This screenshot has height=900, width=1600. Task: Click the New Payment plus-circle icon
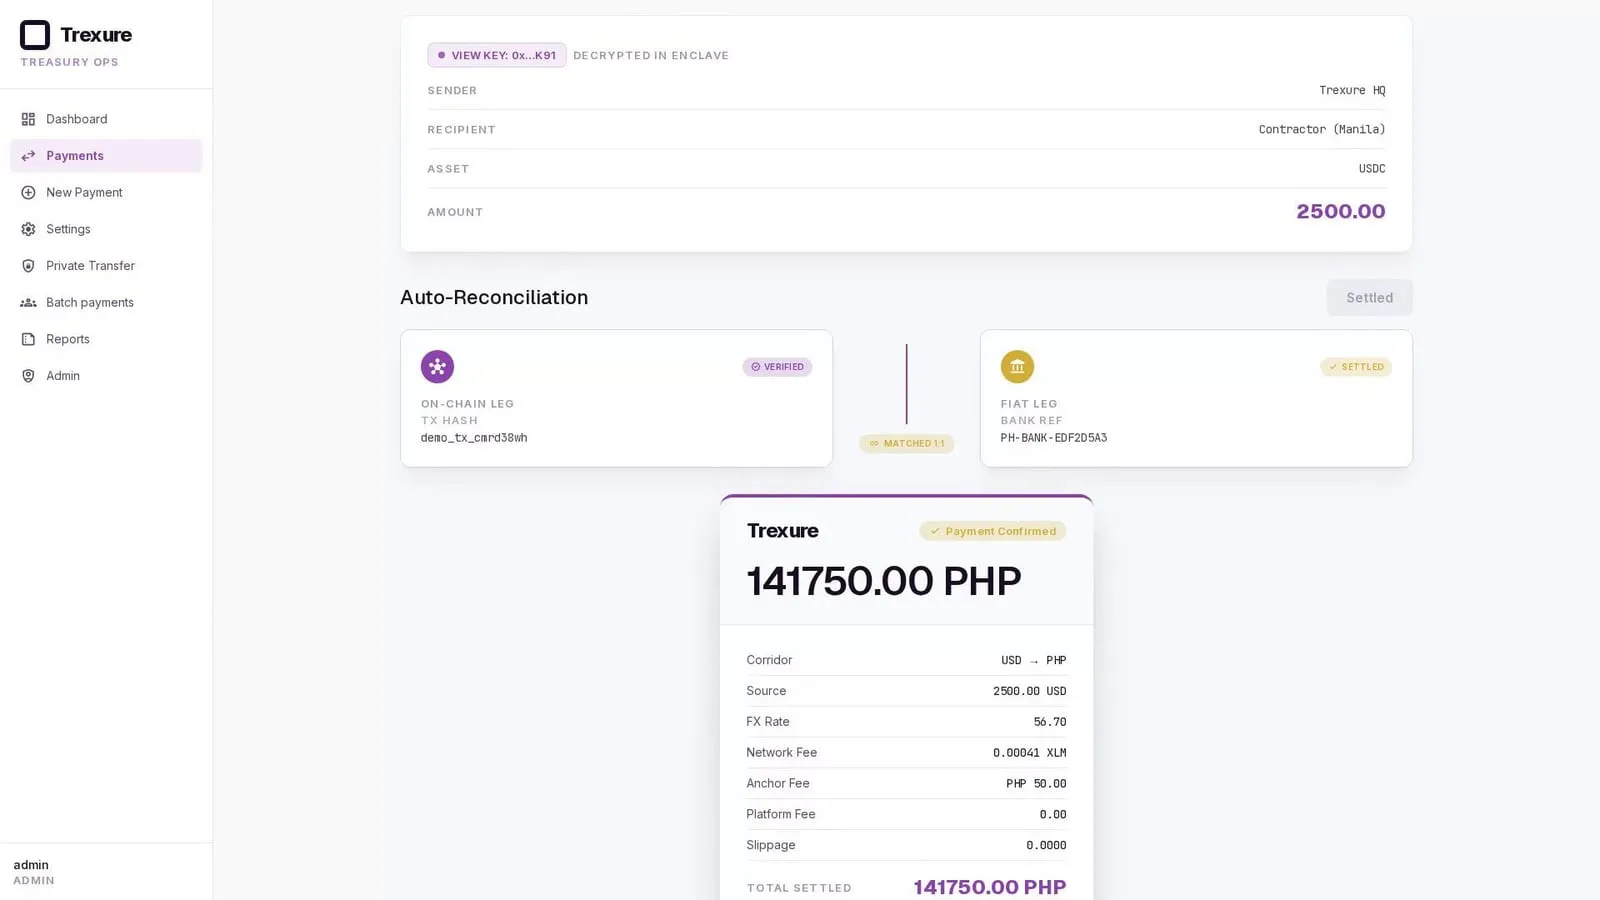click(28, 192)
